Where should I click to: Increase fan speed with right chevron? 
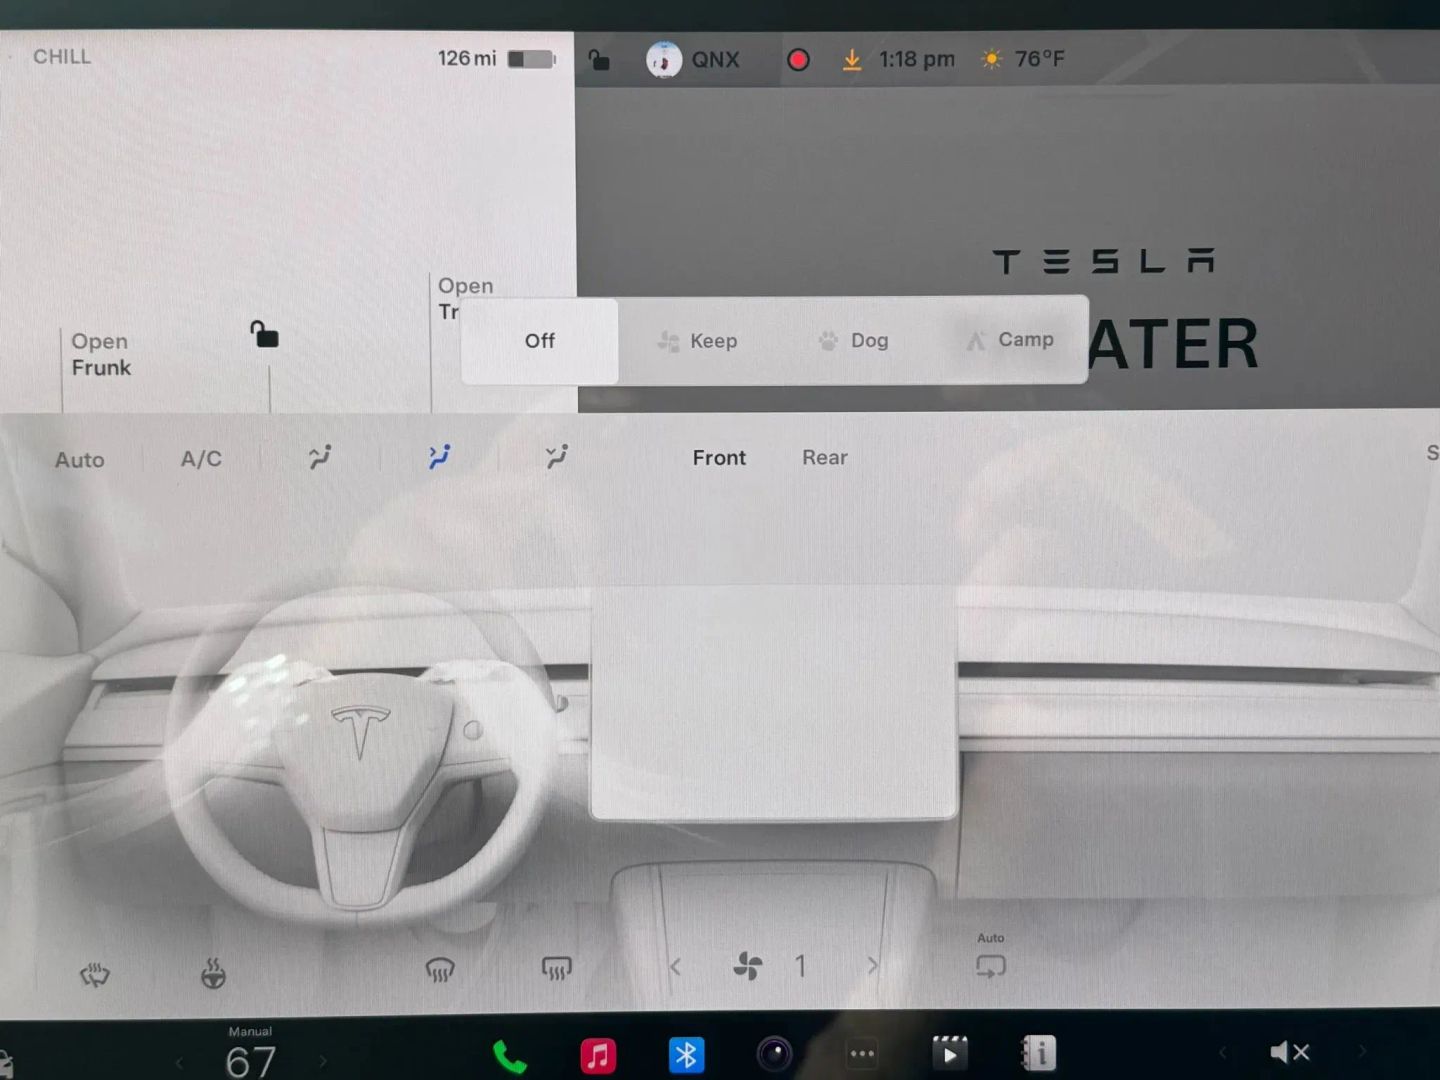(x=872, y=966)
